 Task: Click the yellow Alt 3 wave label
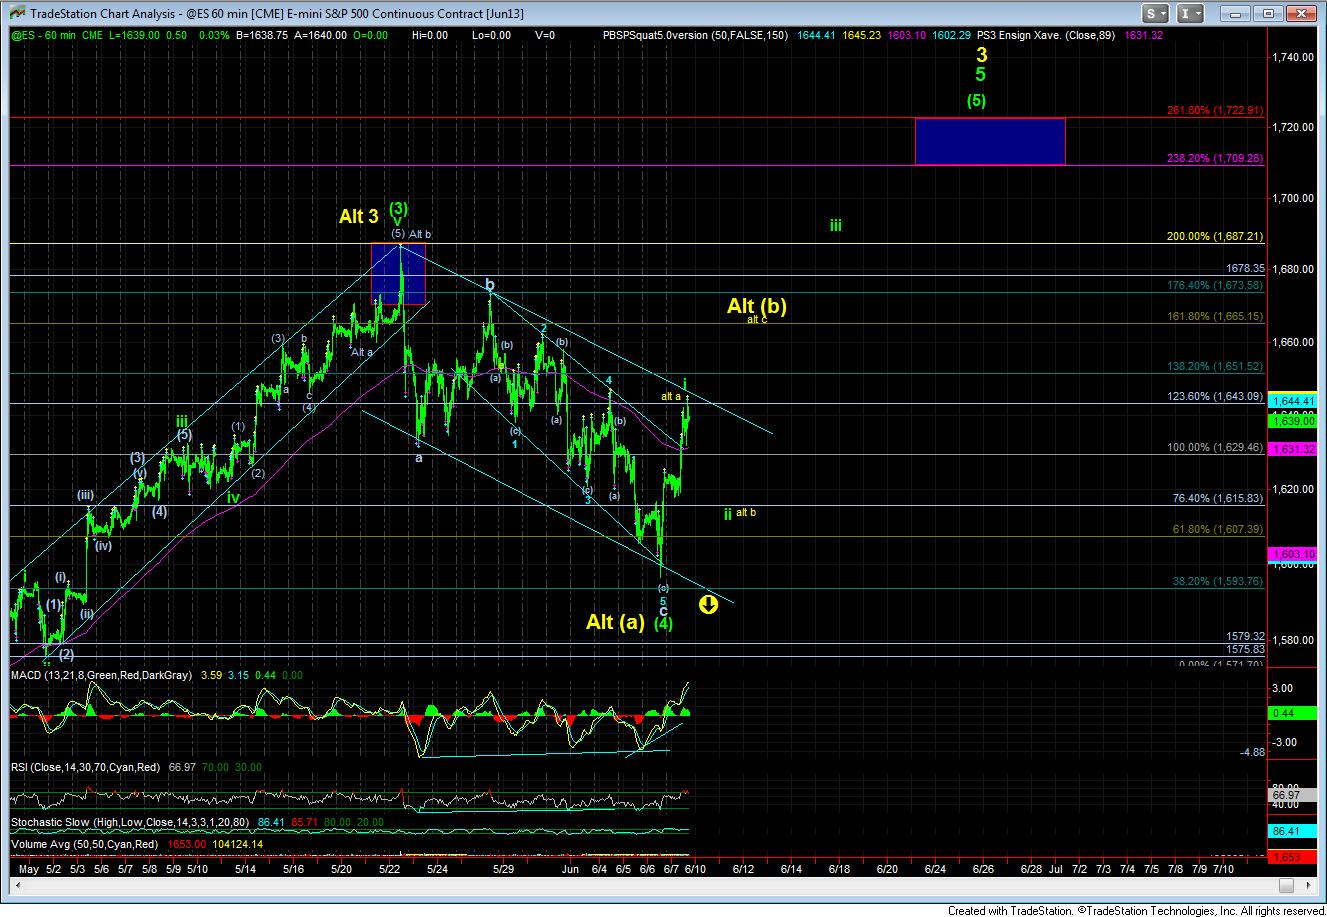coord(359,216)
